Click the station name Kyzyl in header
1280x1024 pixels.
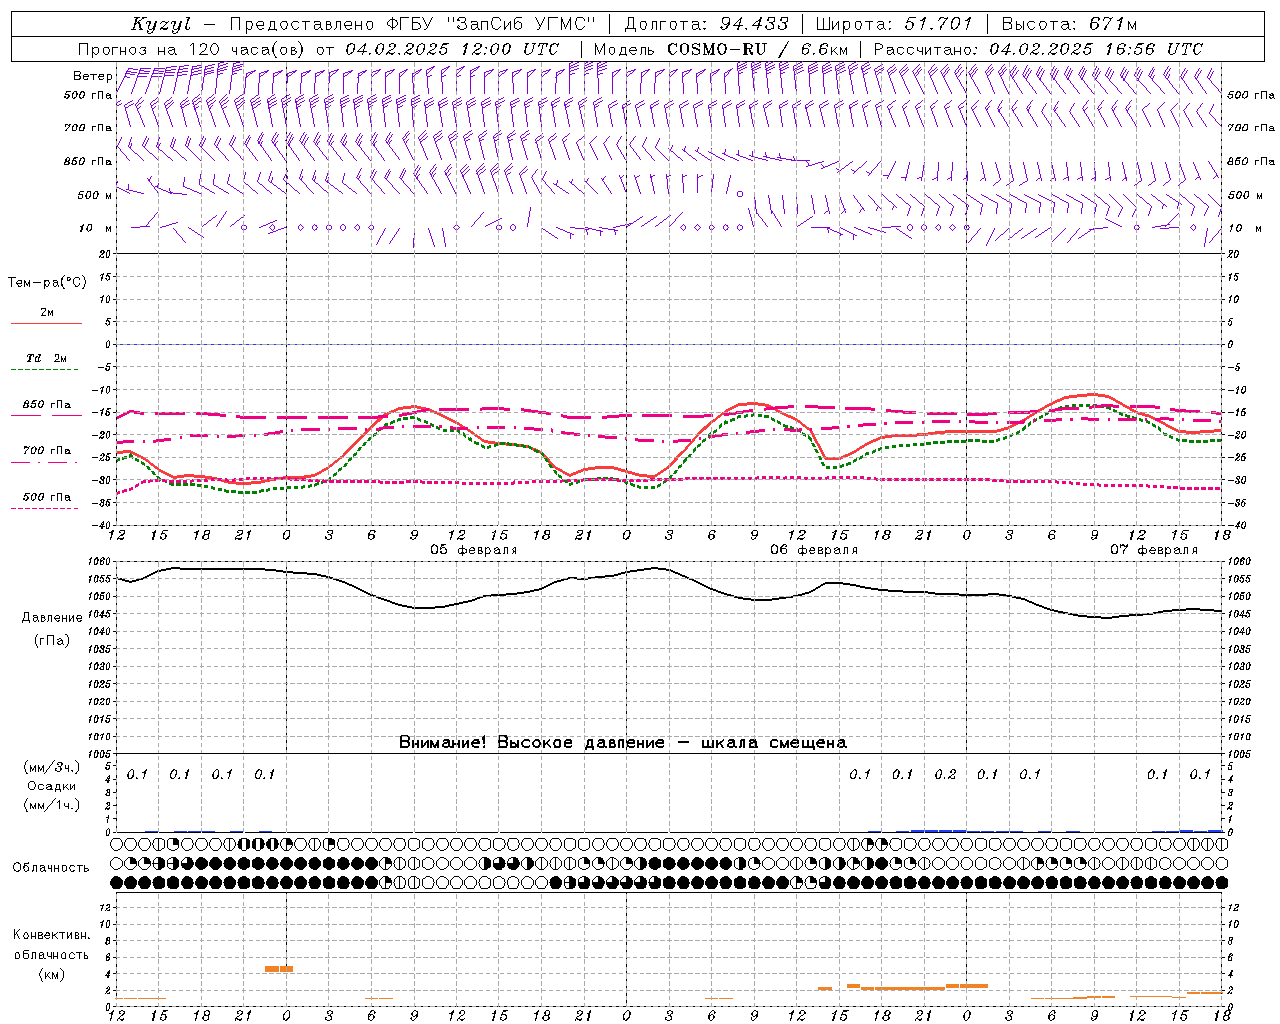pos(160,24)
